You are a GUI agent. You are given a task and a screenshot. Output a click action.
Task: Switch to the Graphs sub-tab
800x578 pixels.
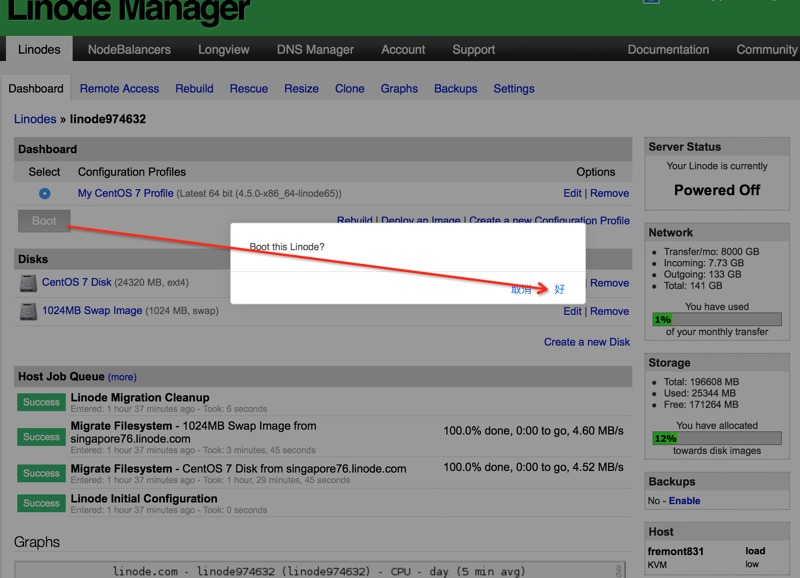399,89
